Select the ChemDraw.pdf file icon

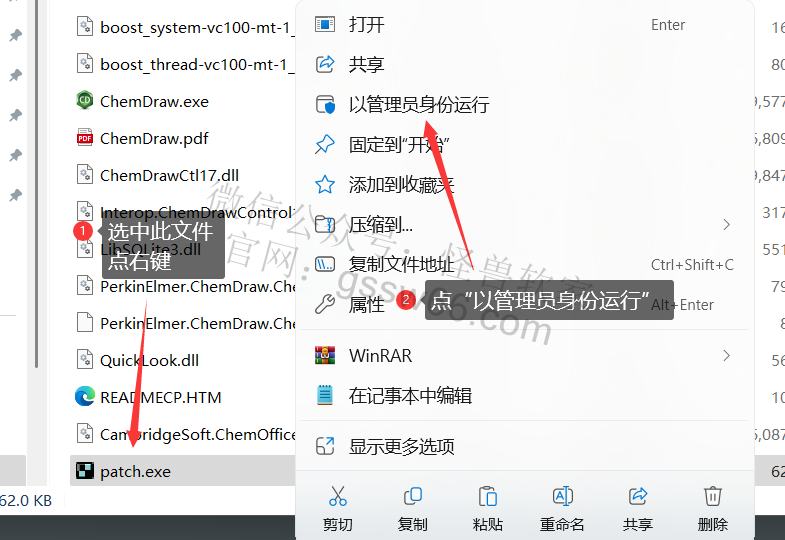(x=85, y=138)
